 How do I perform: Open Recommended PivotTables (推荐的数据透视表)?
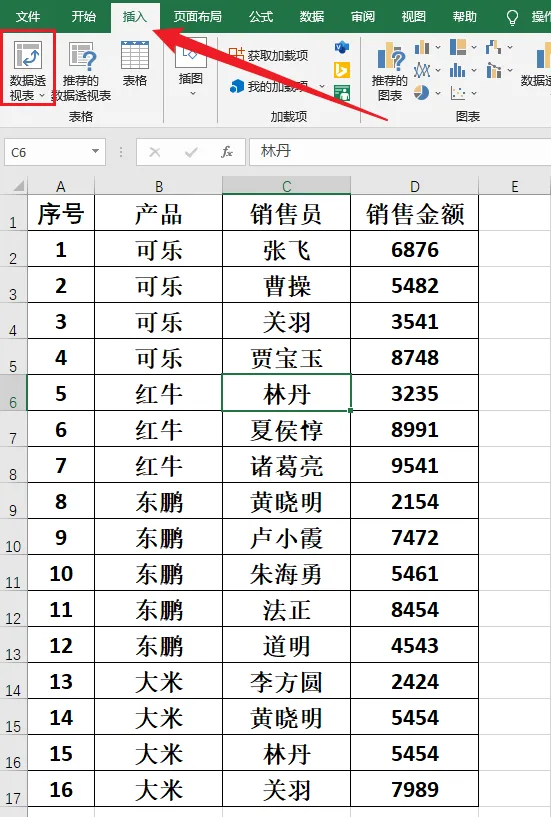pyautogui.click(x=82, y=72)
